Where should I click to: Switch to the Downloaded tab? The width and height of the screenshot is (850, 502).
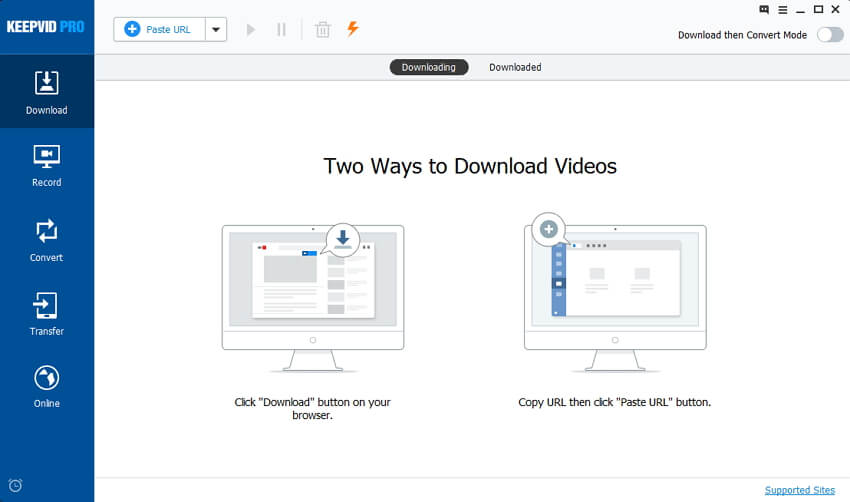[515, 67]
